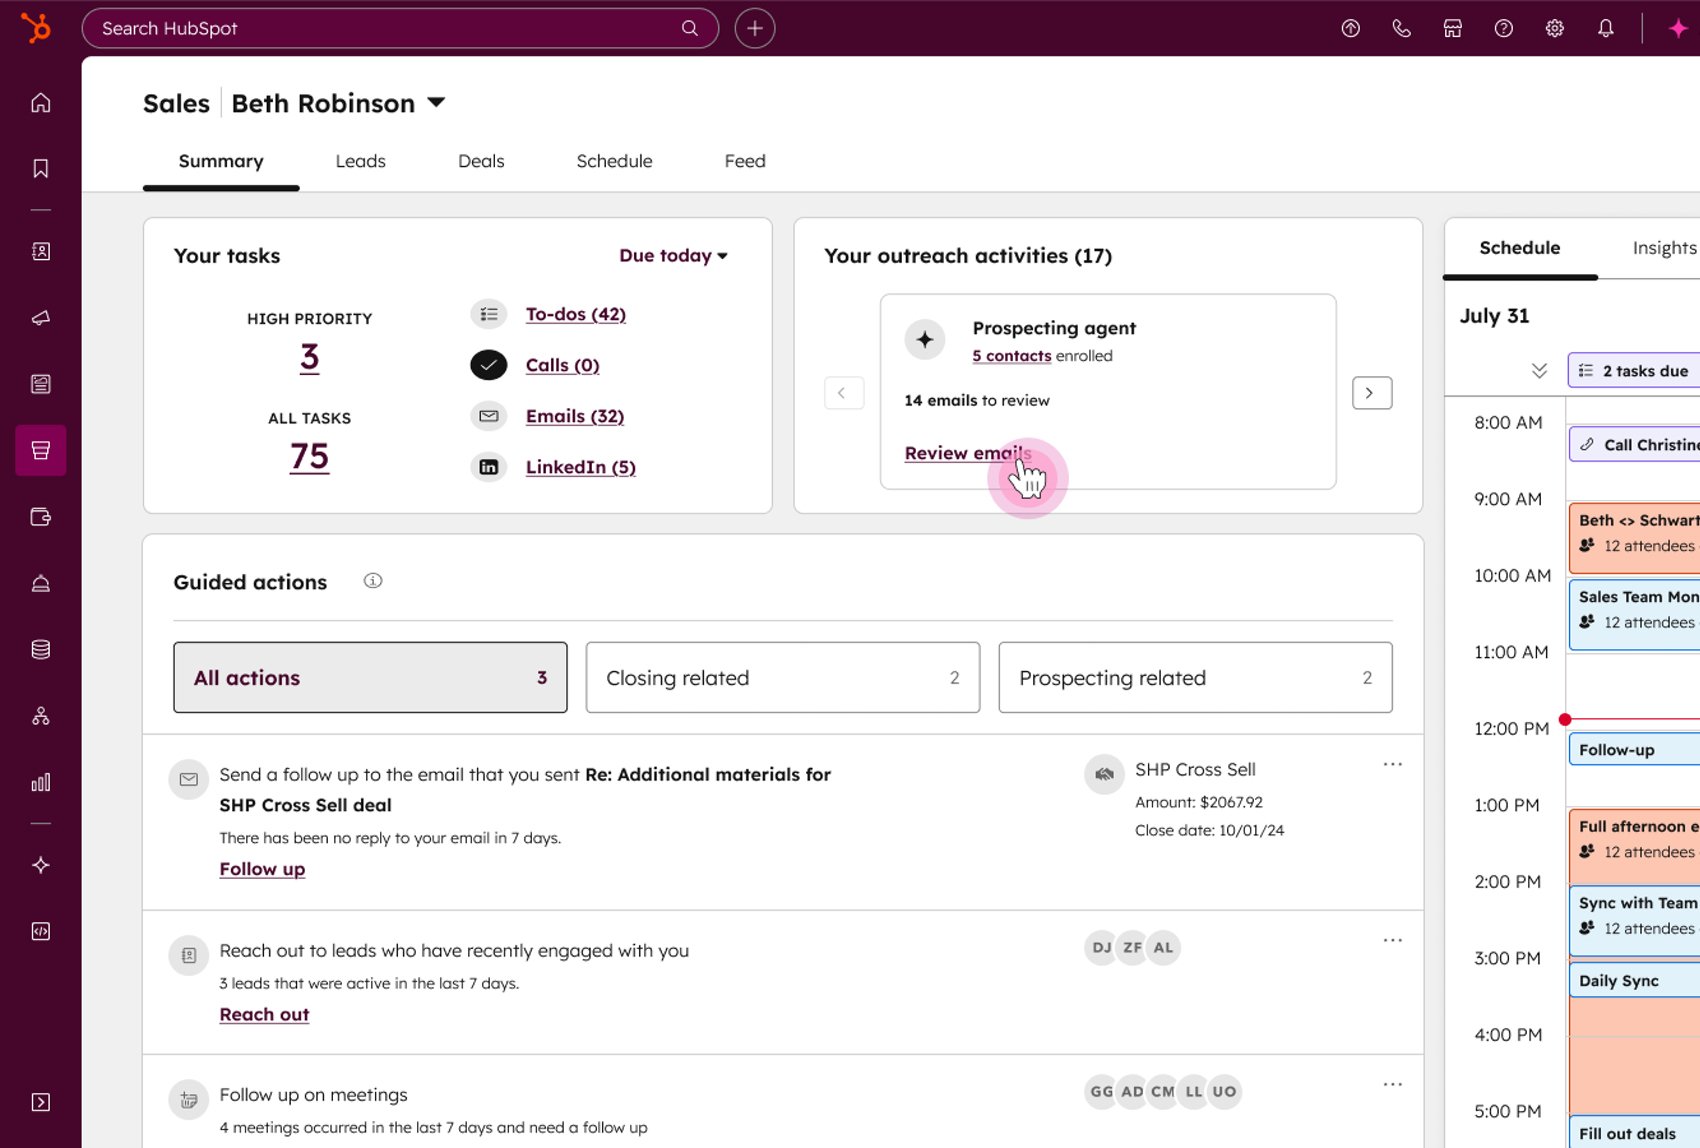The height and width of the screenshot is (1148, 1700).
Task: Open the Due today dropdown
Action: [673, 256]
